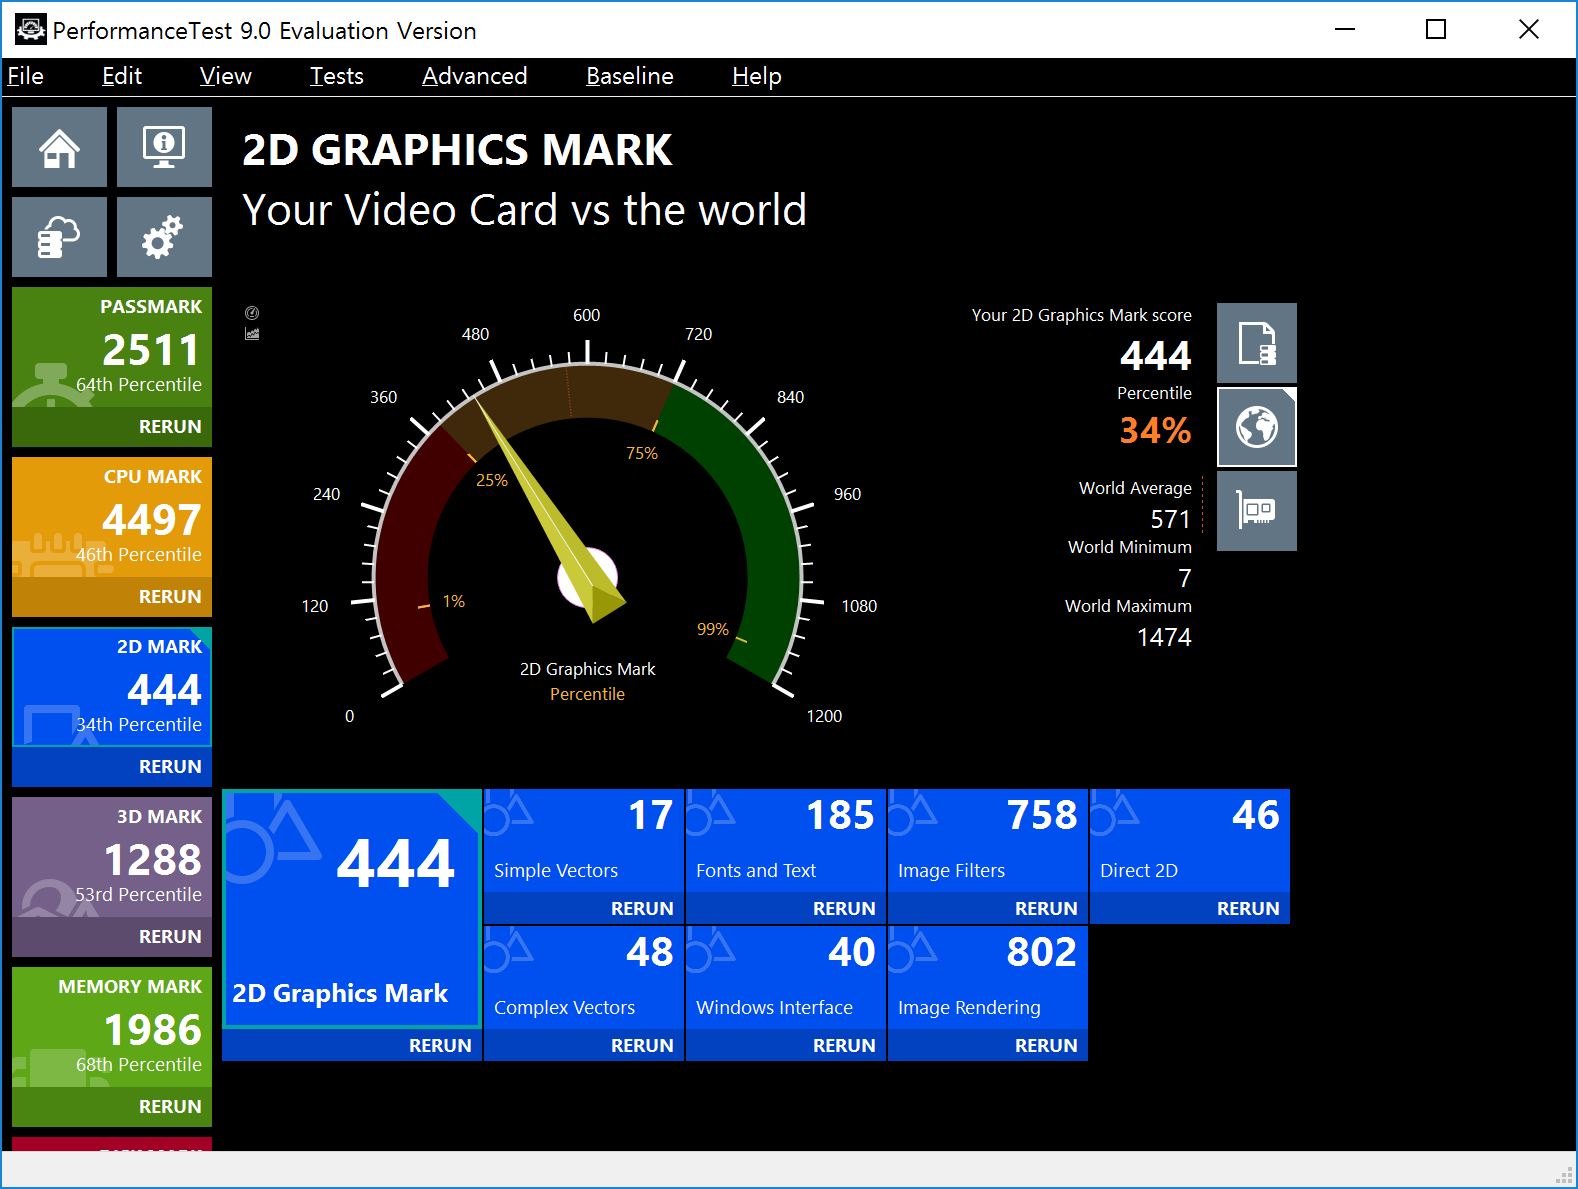Image resolution: width=1578 pixels, height=1189 pixels.
Task: Select the PassMark 2511 score tile
Action: [x=112, y=347]
